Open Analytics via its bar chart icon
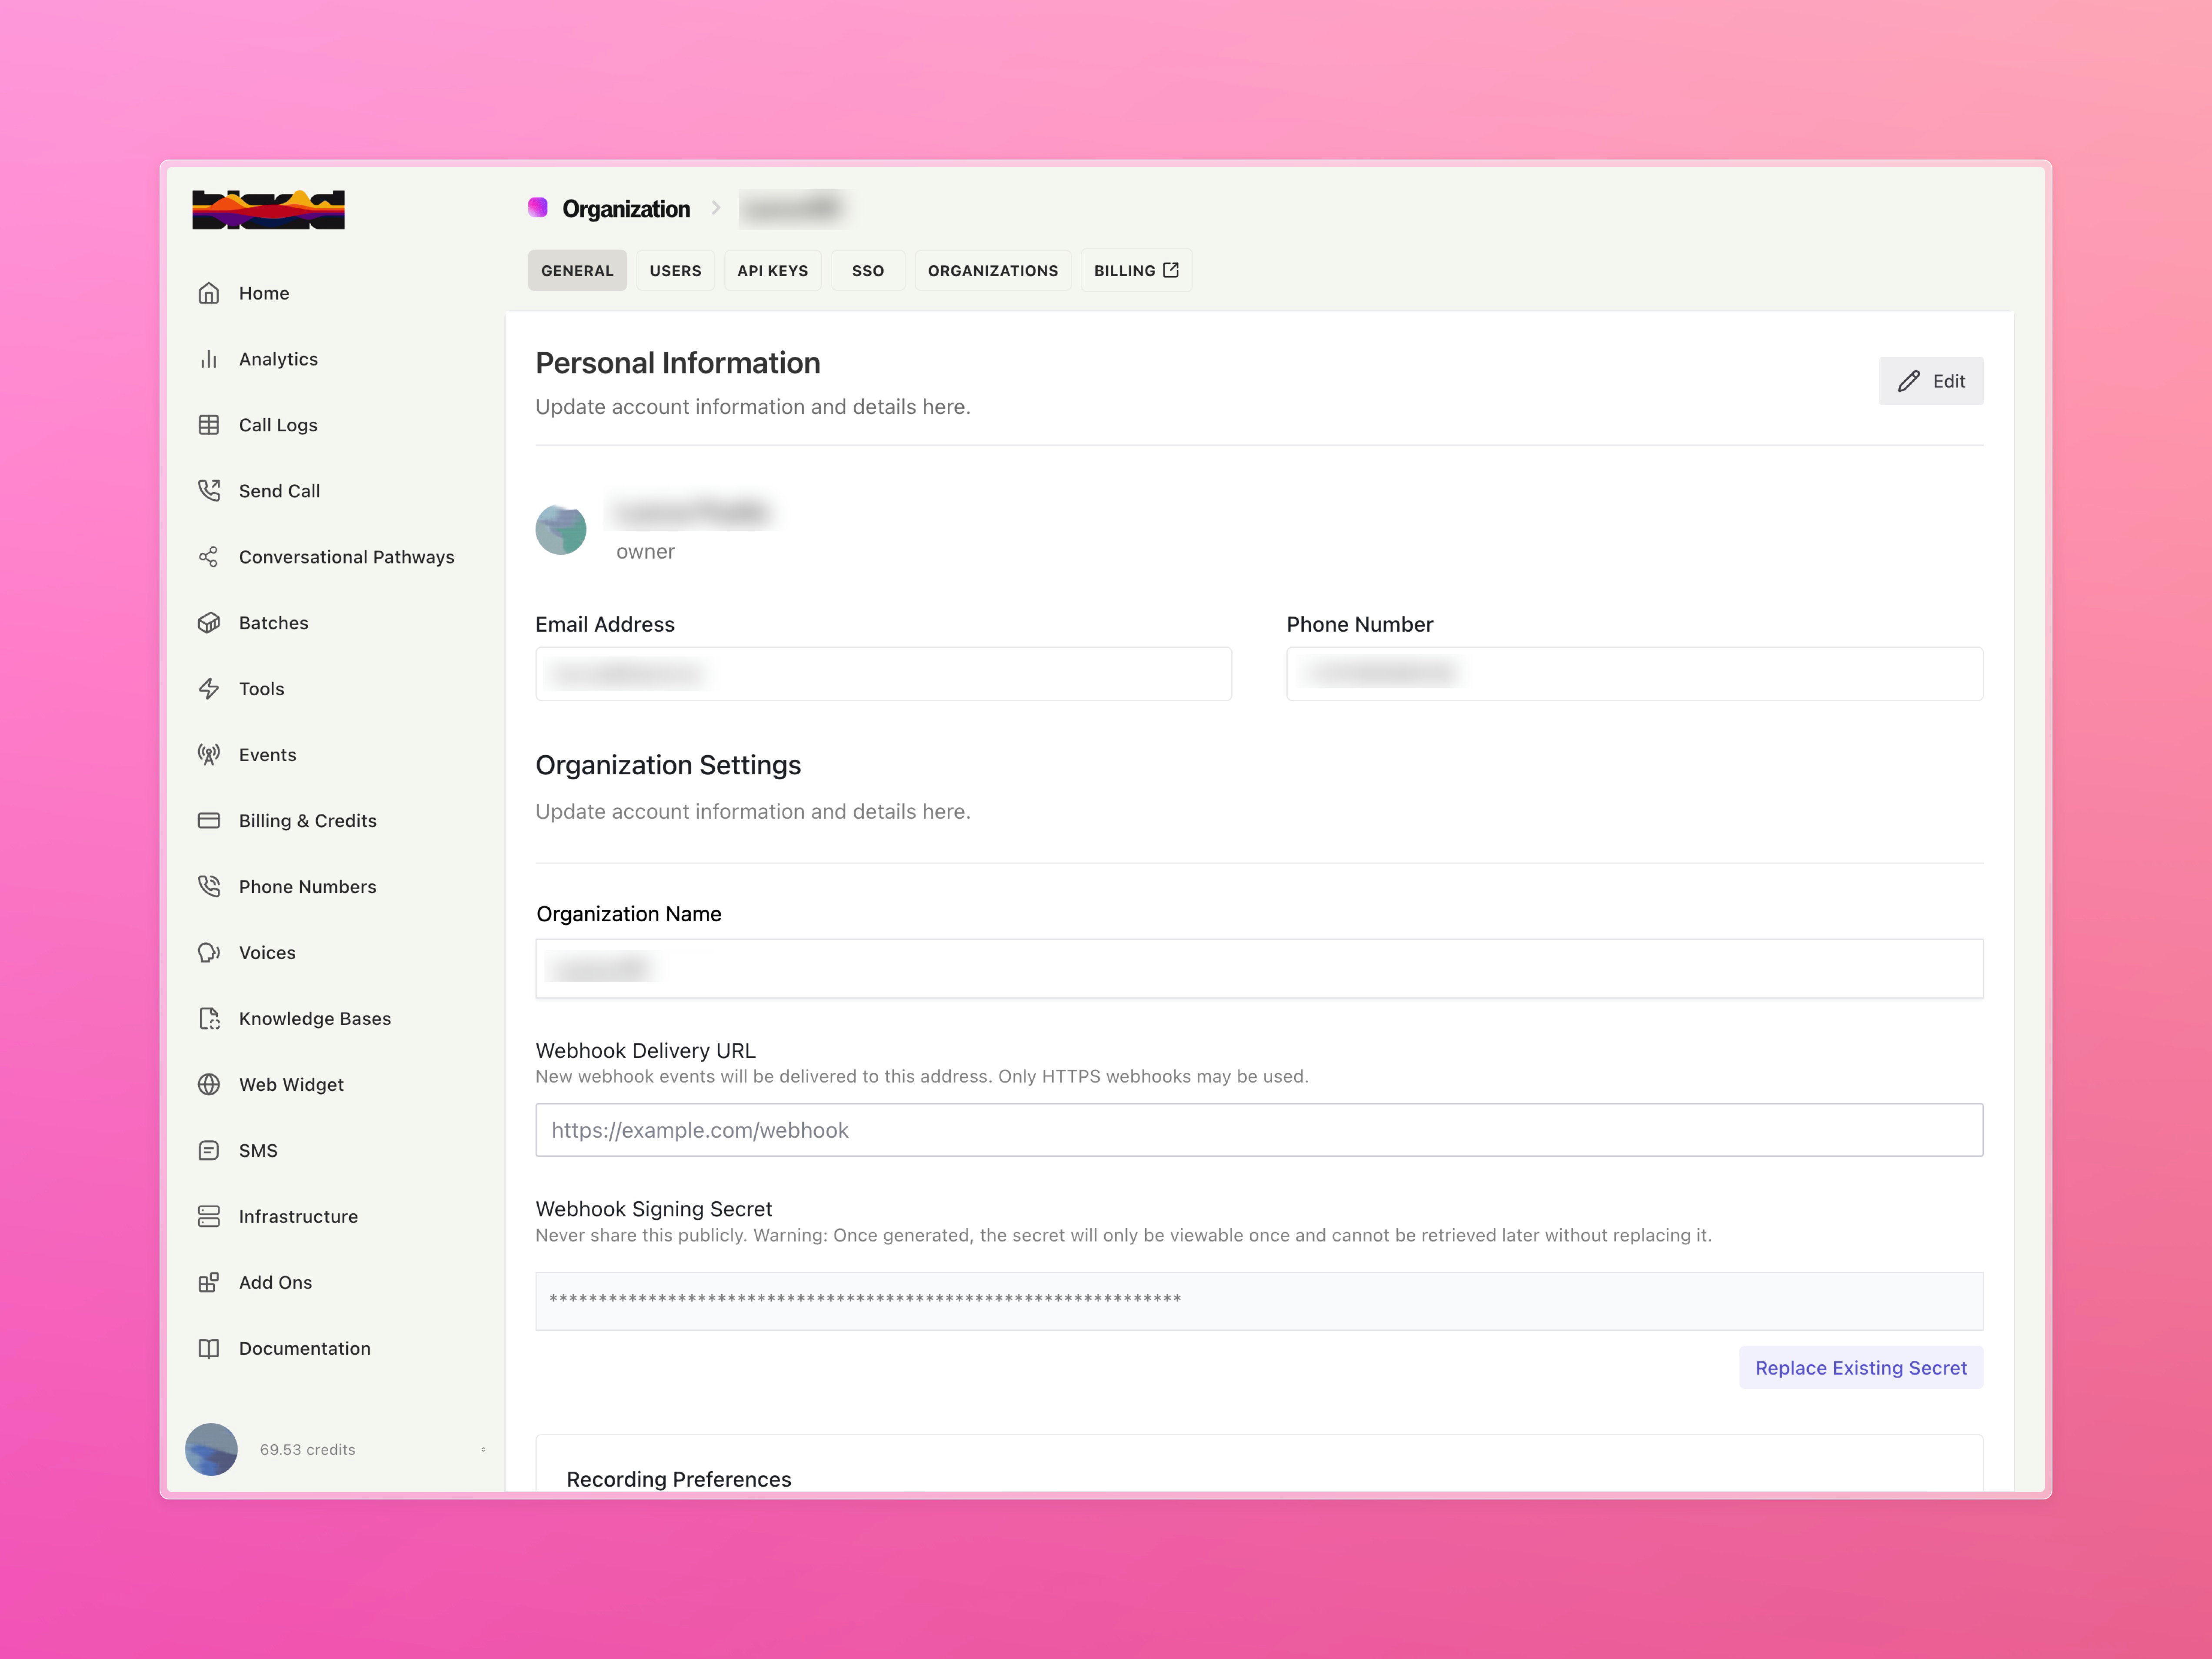 point(209,359)
